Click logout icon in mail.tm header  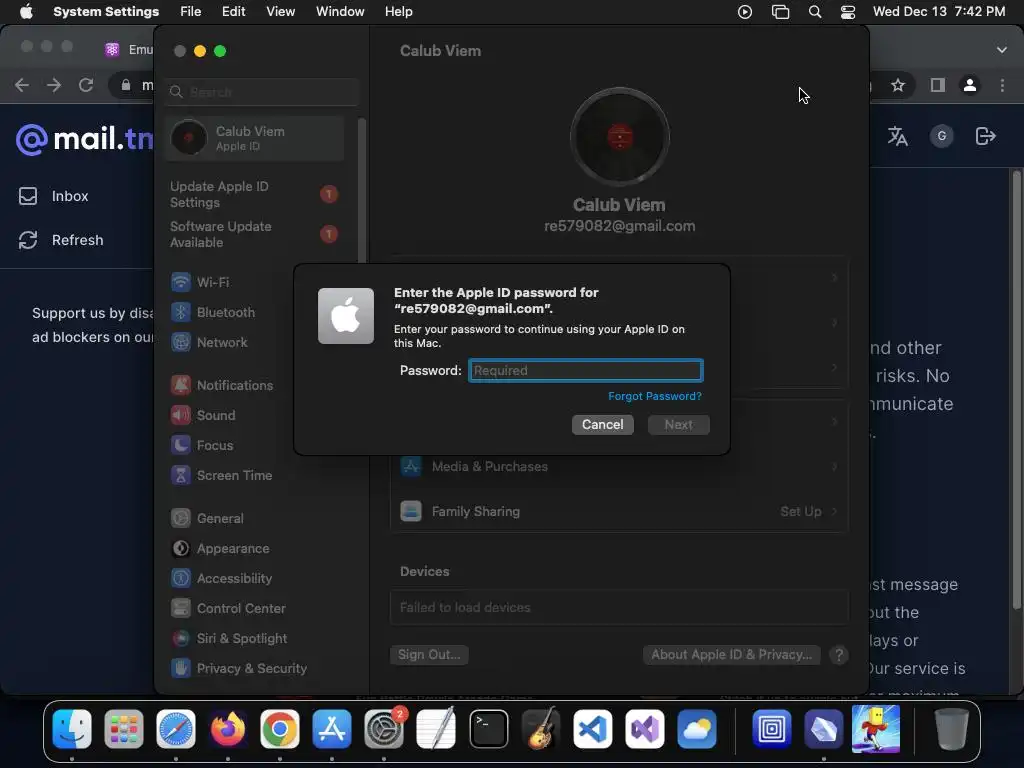tap(985, 136)
